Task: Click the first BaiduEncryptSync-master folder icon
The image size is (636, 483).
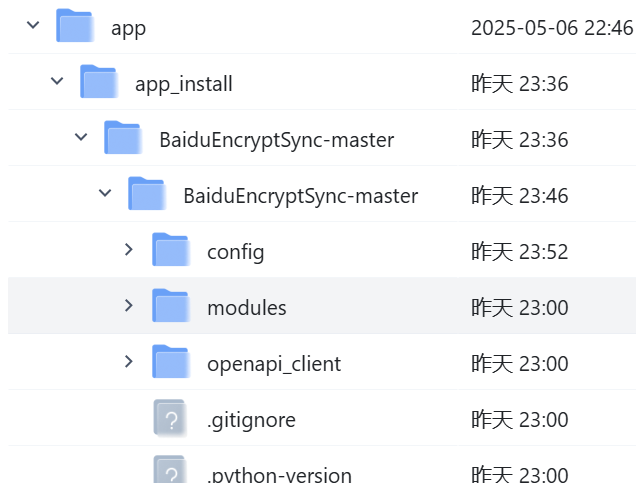Action: point(122,139)
